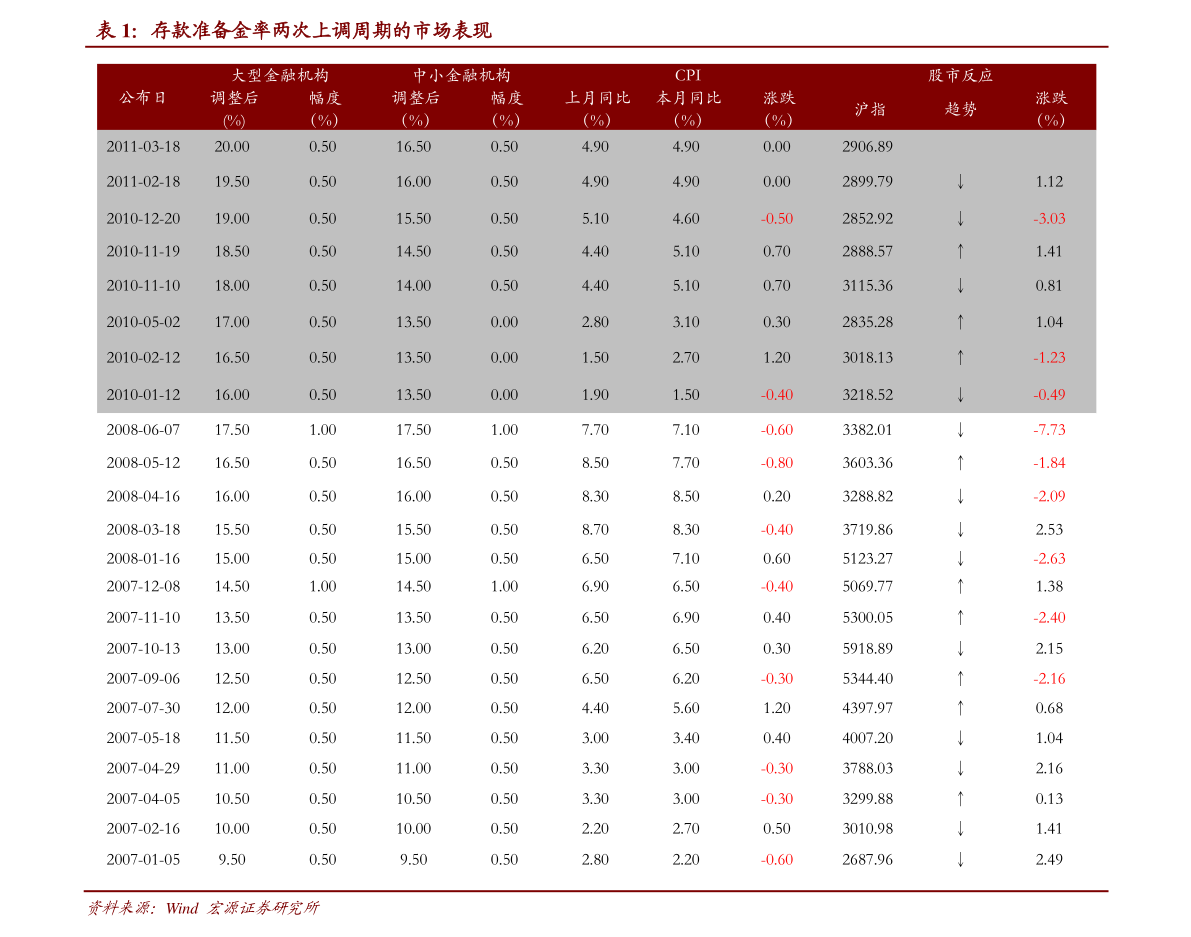The image size is (1191, 937).
Task: Click the stock change value 2.53
Action: click(1049, 529)
